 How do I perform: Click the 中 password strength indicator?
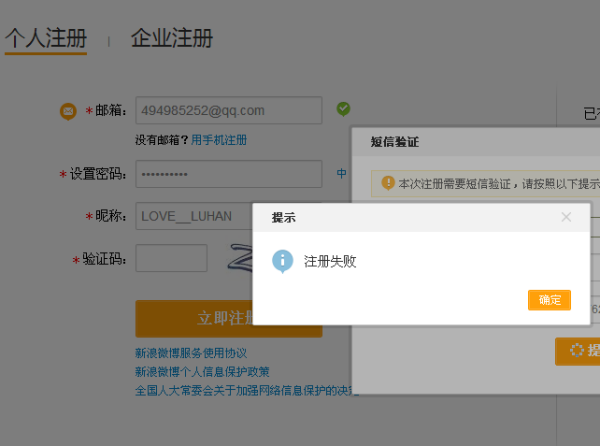[342, 173]
